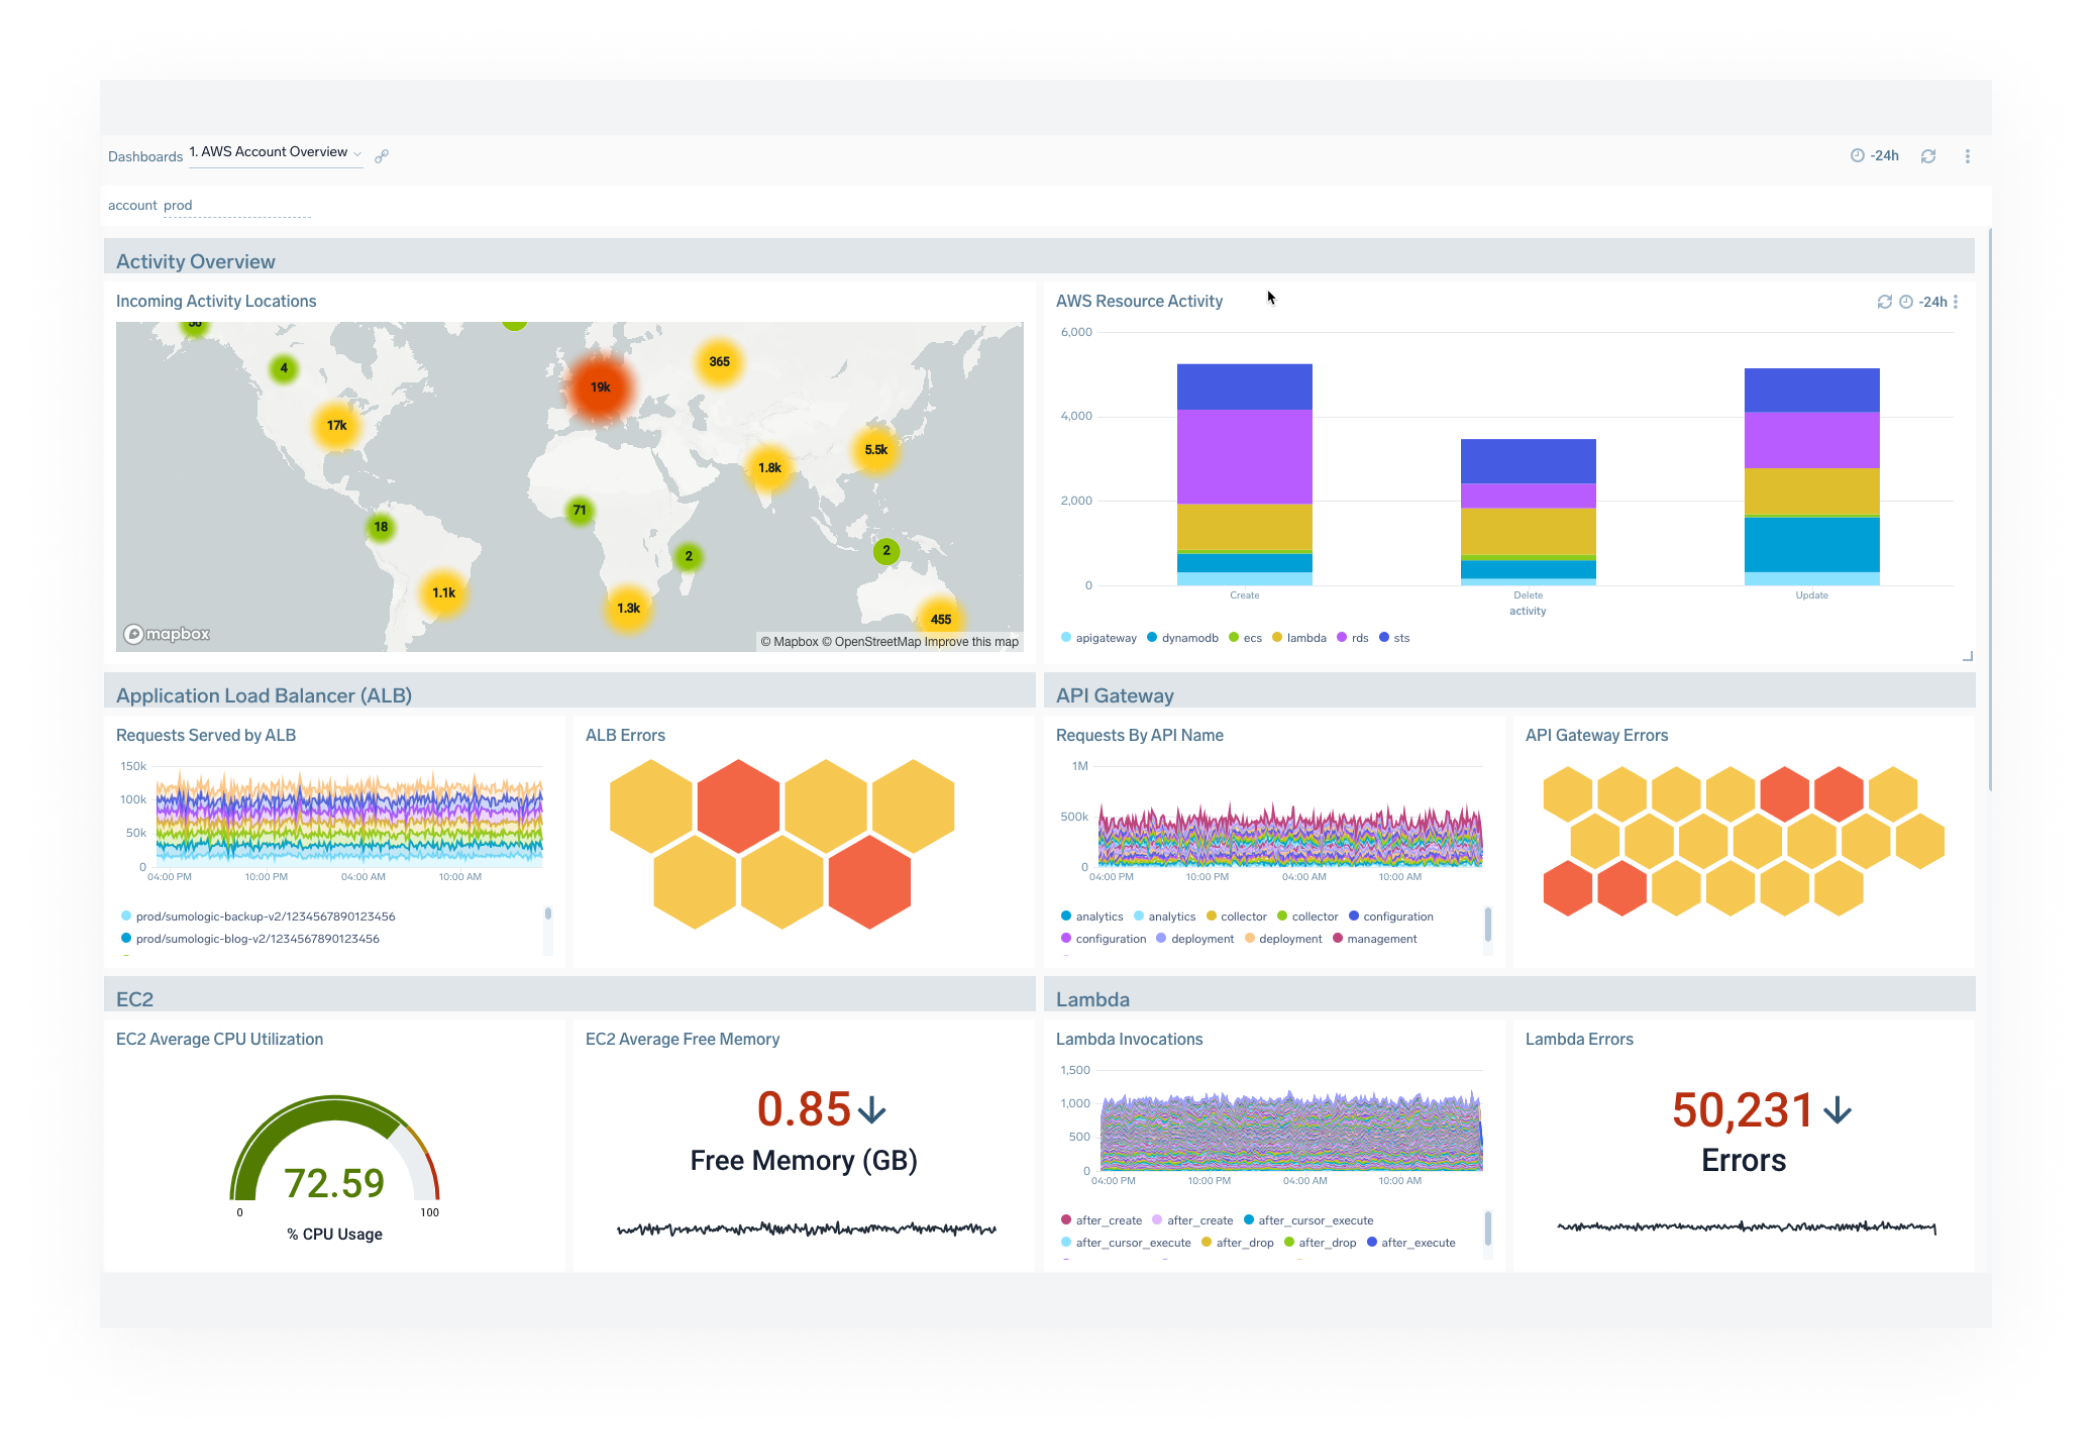Select the 5.5k map cluster
The image size is (2092, 1448).
876,450
